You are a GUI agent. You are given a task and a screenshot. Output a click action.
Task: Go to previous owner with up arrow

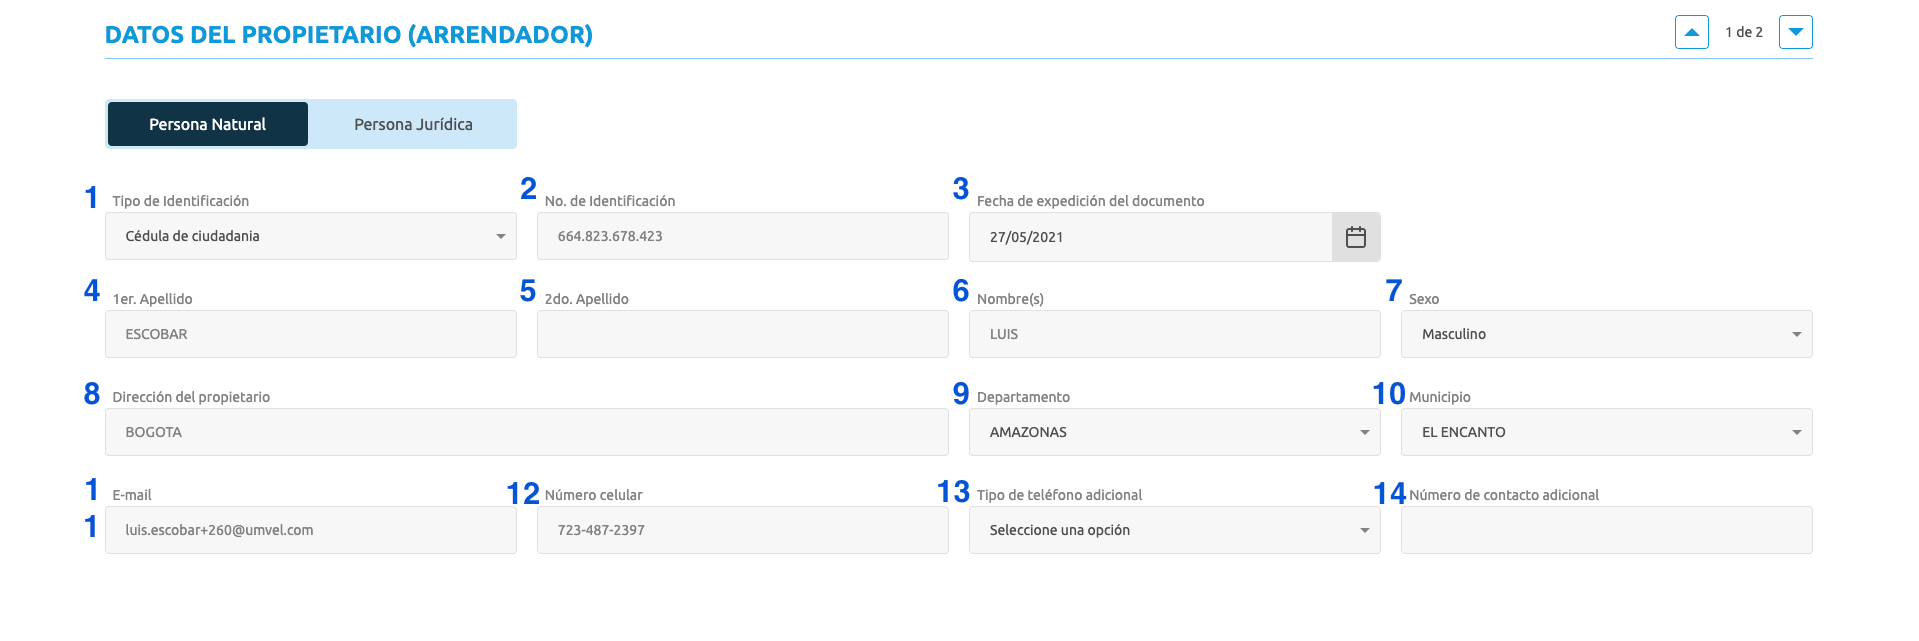[x=1692, y=32]
